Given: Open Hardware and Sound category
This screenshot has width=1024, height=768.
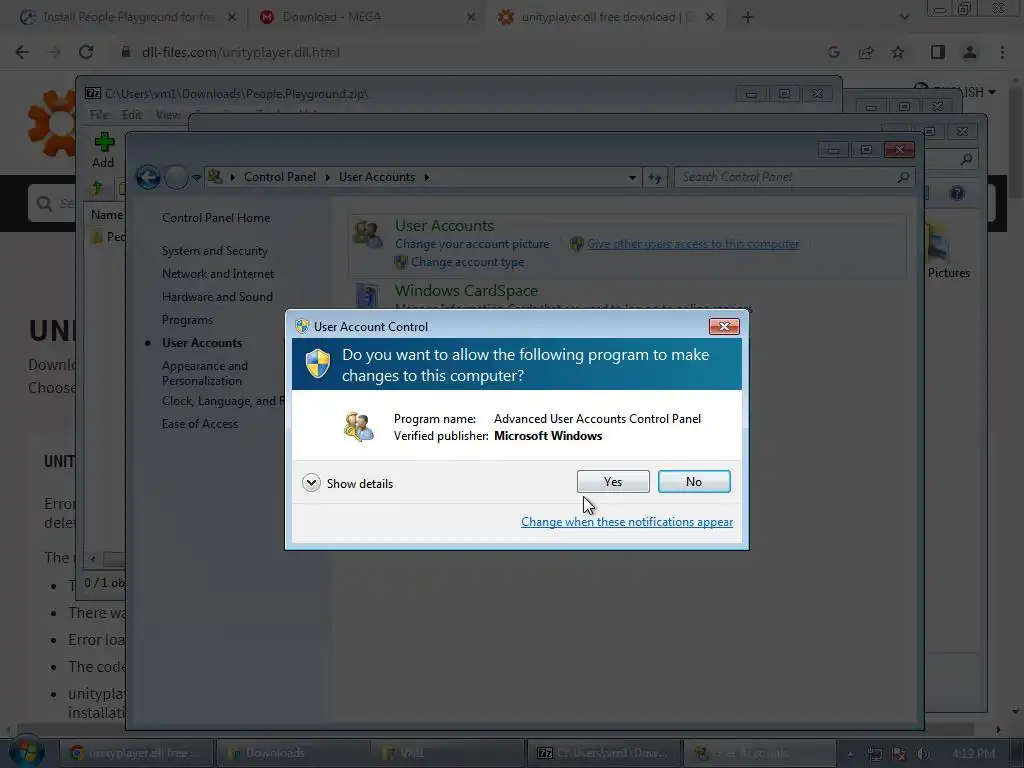Looking at the screenshot, I should pyautogui.click(x=217, y=296).
